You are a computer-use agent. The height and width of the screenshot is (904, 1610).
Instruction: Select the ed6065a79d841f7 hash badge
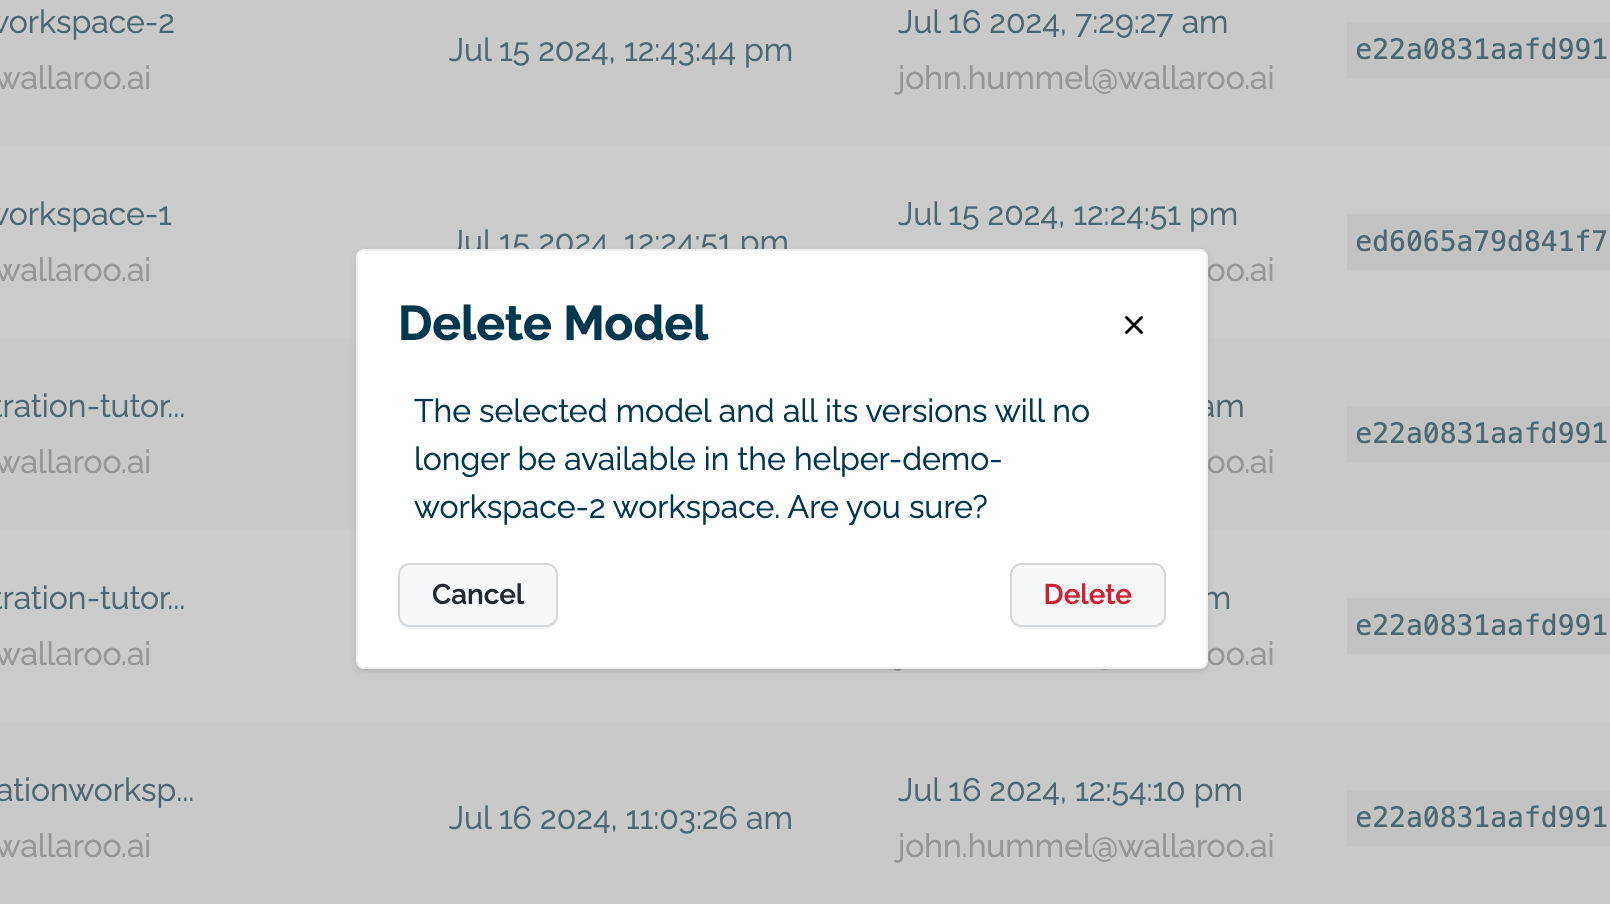pyautogui.click(x=1480, y=242)
